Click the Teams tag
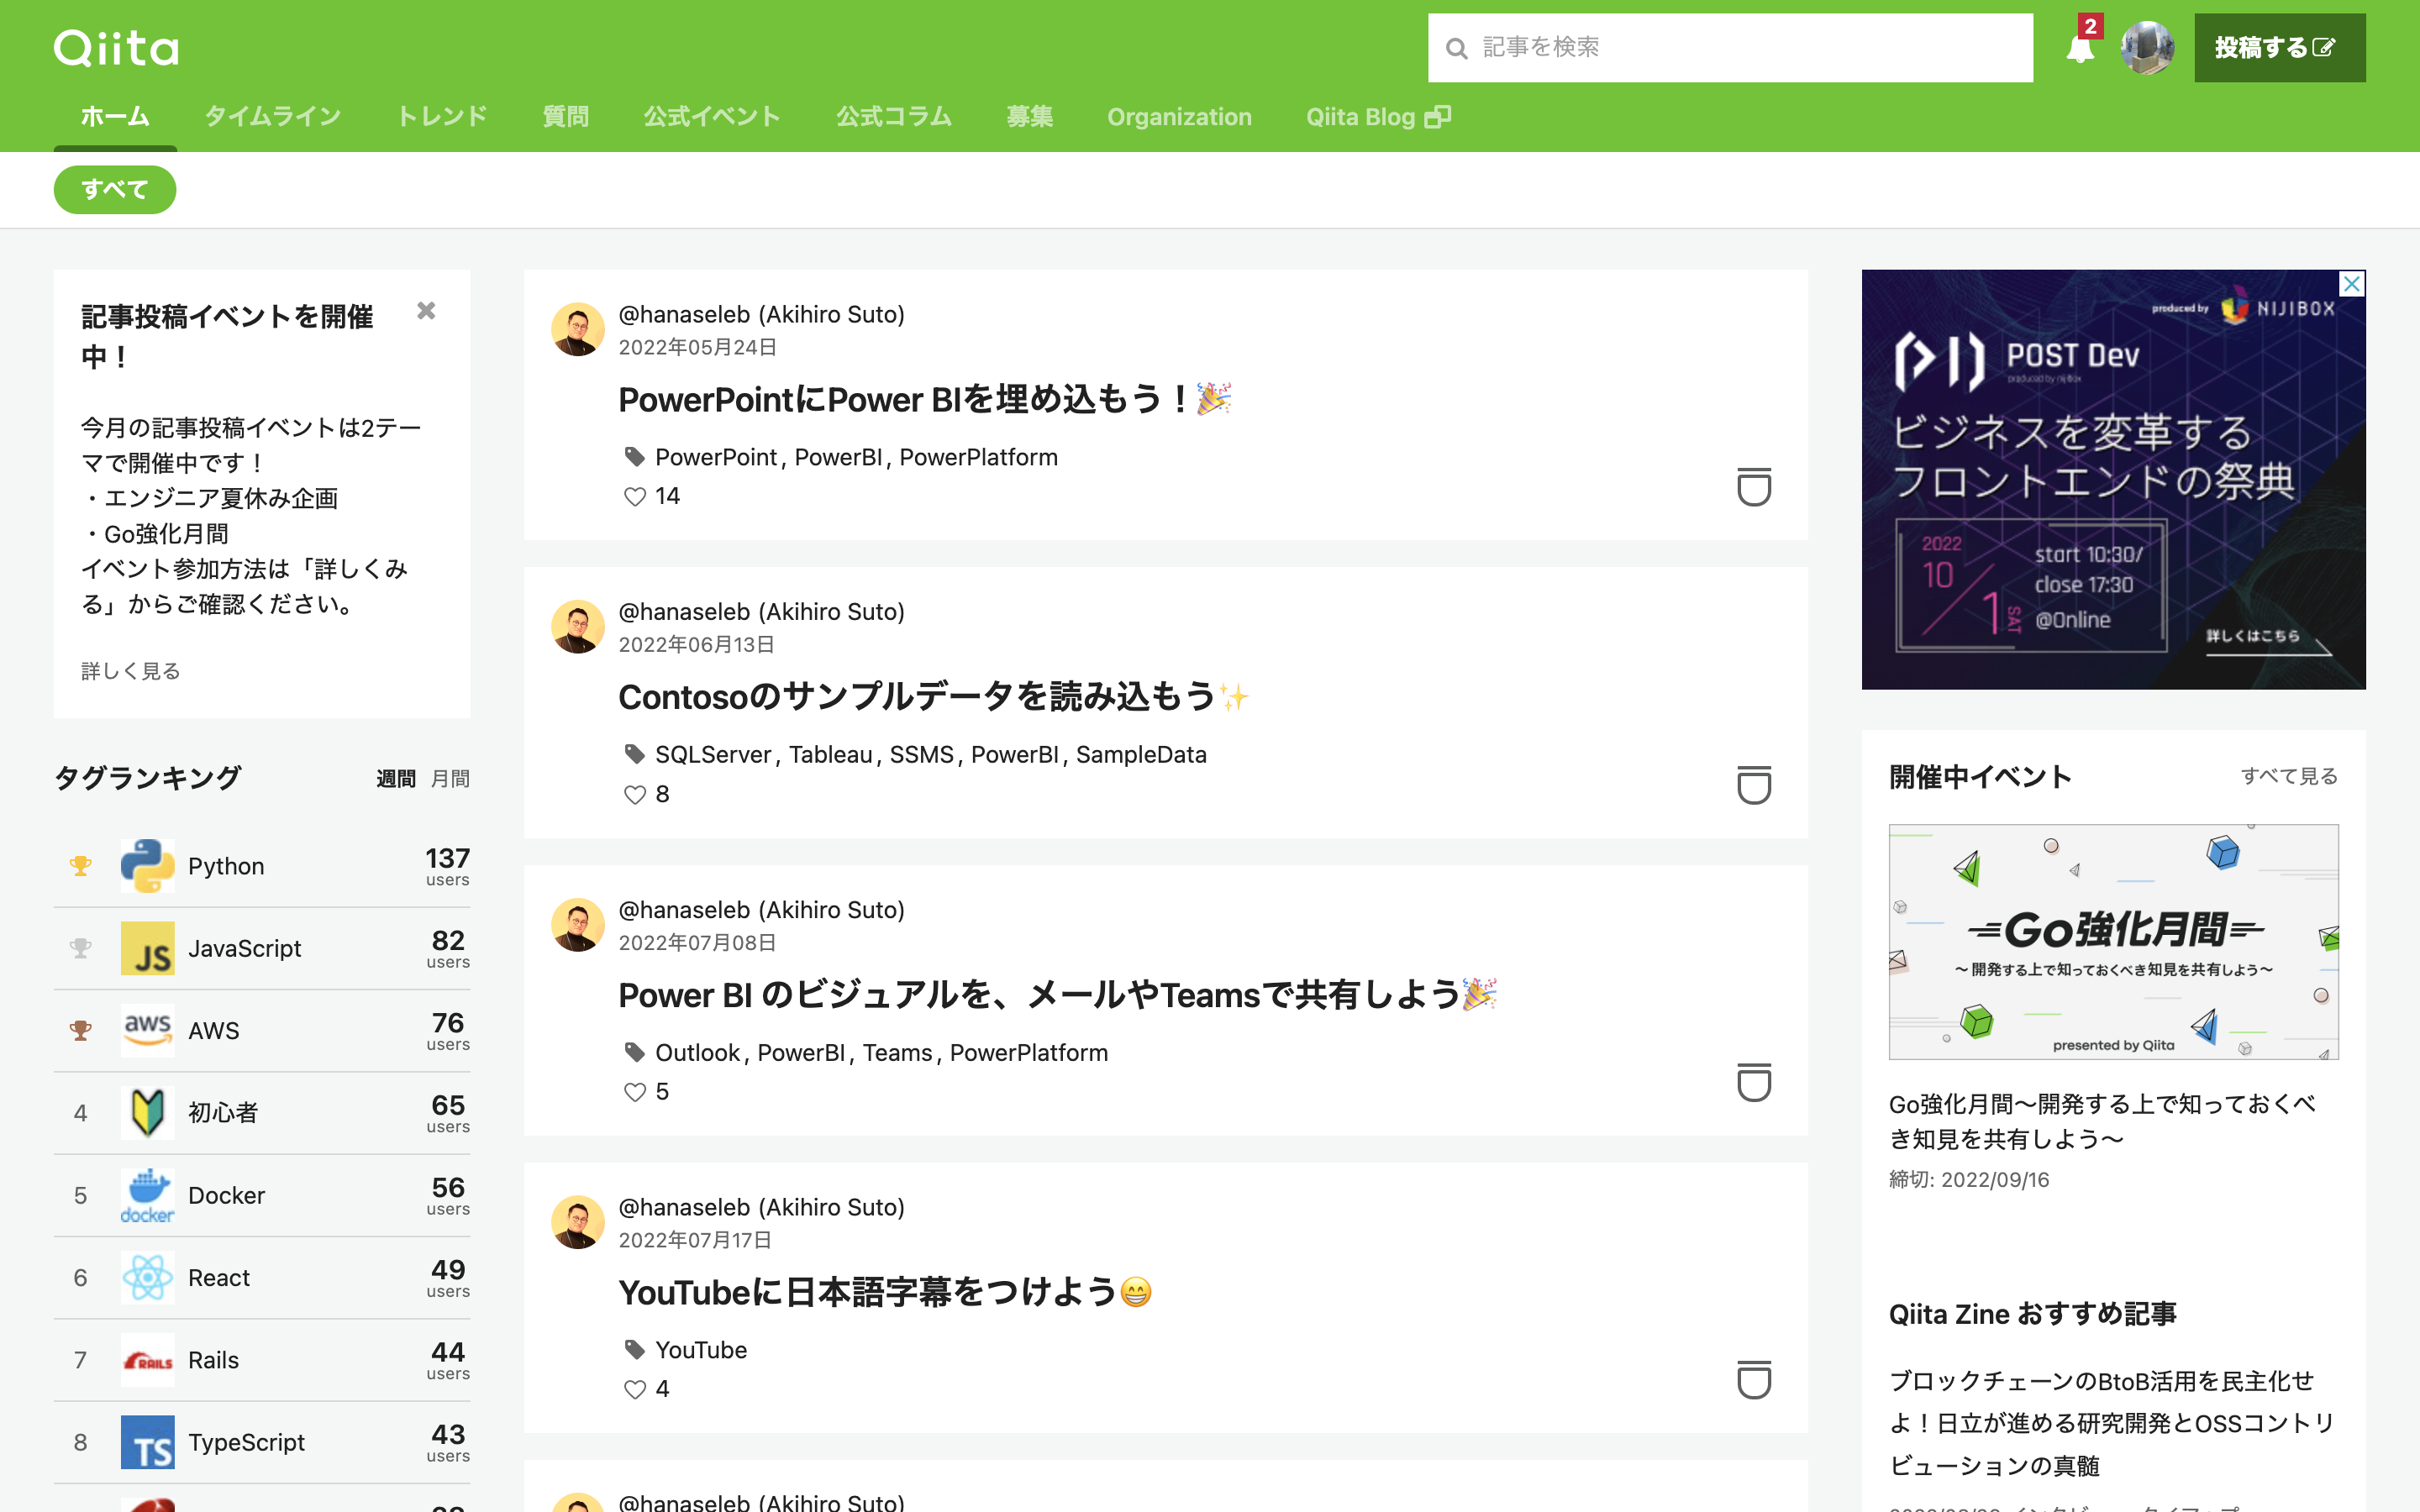The width and height of the screenshot is (2420, 1512). point(897,1053)
